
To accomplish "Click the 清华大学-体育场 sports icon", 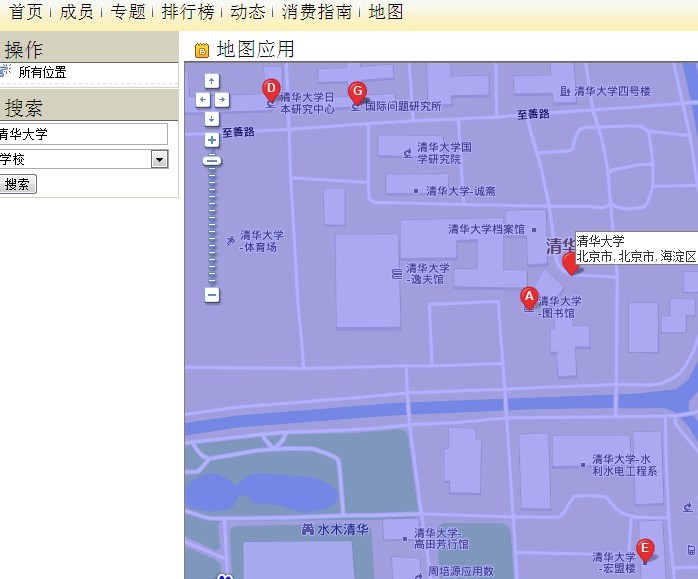I will pyautogui.click(x=230, y=241).
